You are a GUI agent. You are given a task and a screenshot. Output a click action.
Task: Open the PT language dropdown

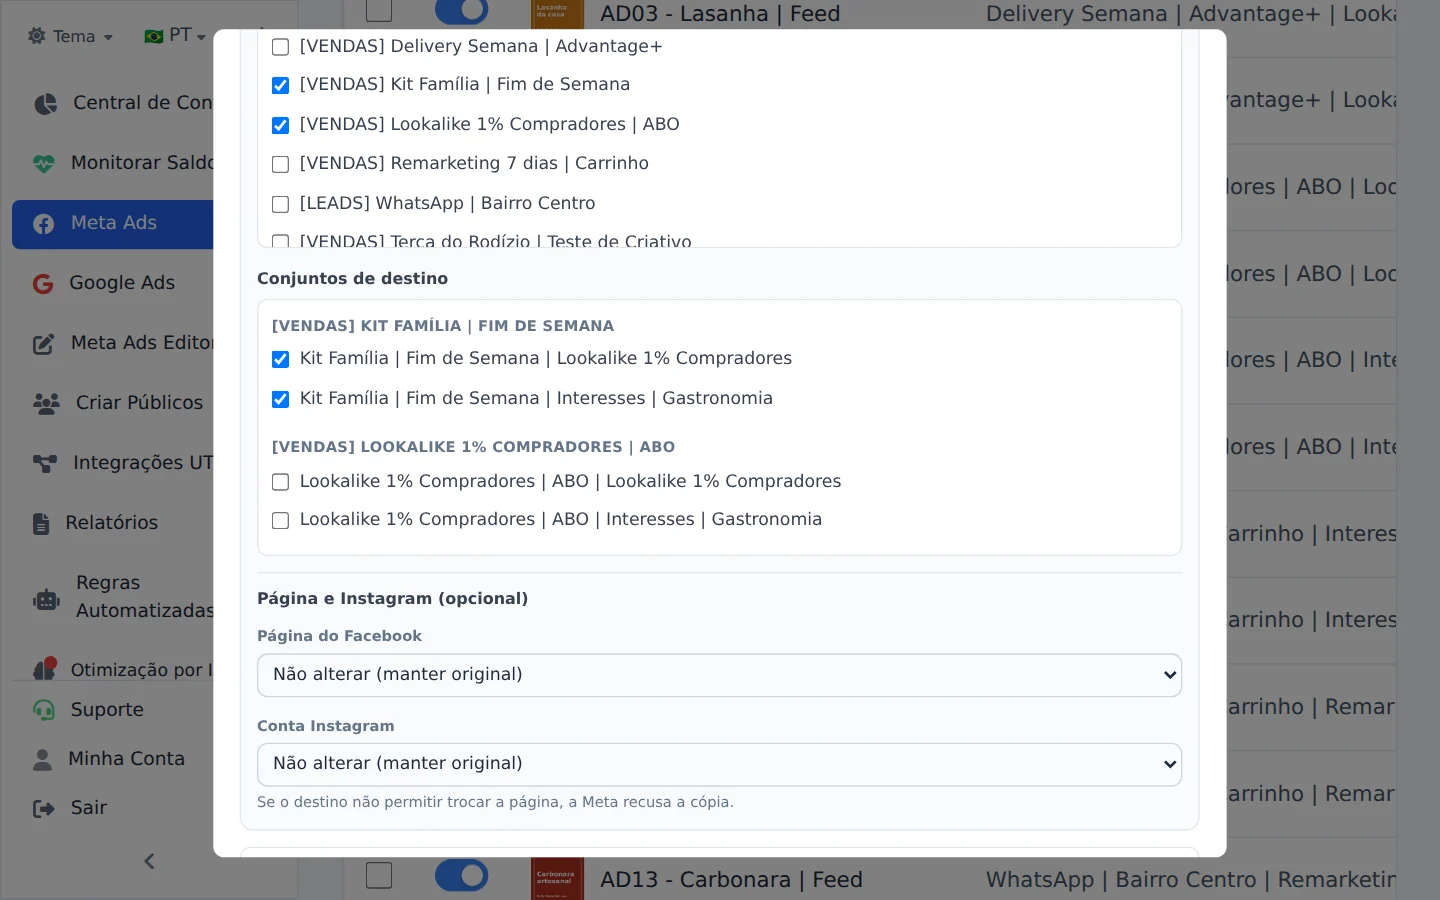175,36
